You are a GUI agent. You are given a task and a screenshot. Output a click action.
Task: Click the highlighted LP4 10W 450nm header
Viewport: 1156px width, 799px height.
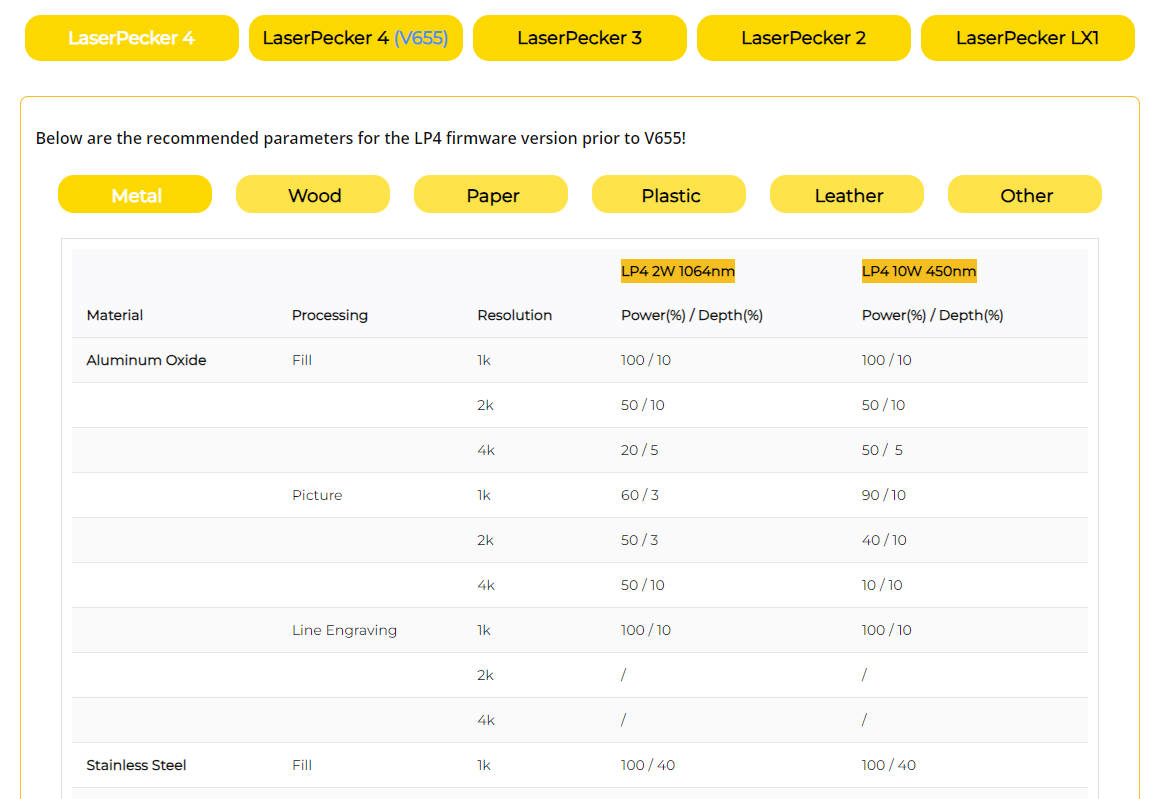point(918,271)
